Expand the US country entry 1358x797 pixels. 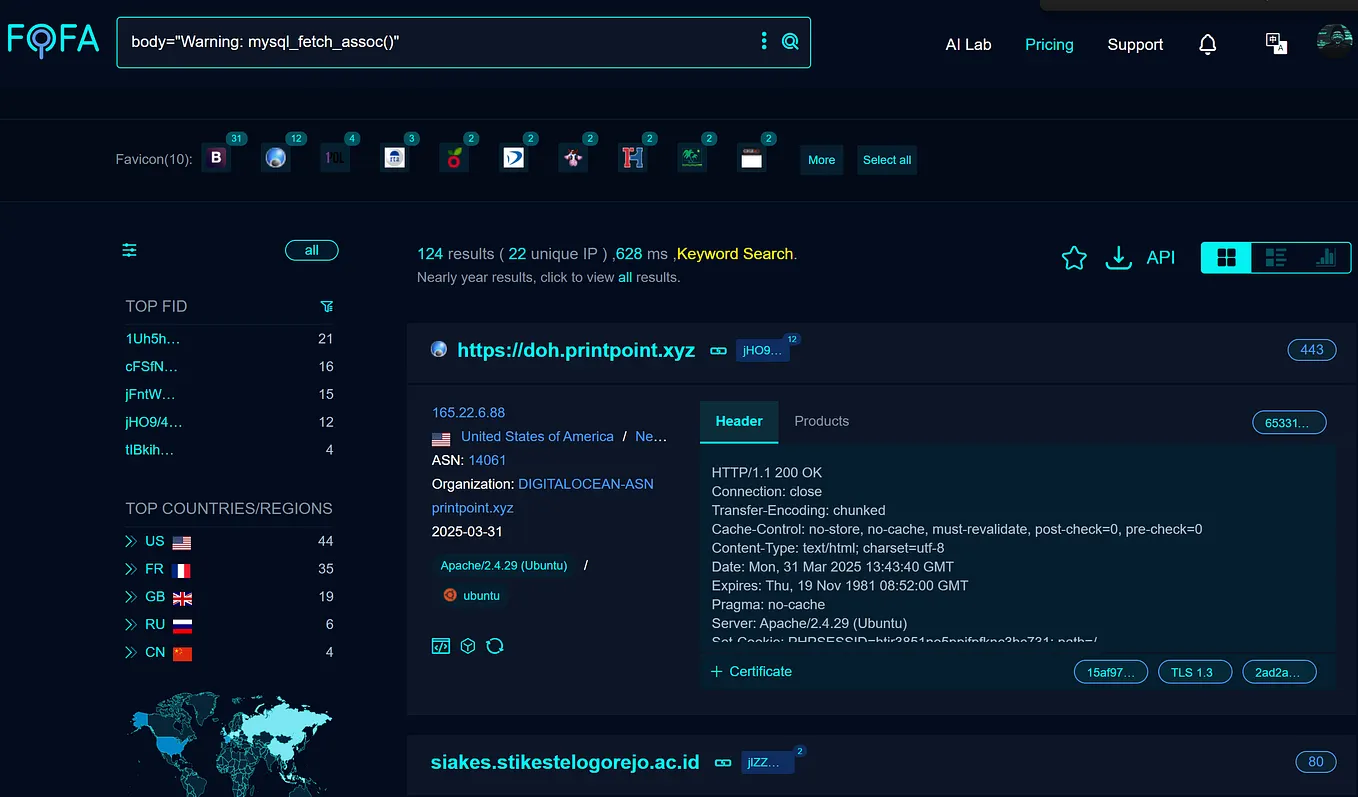tap(131, 540)
